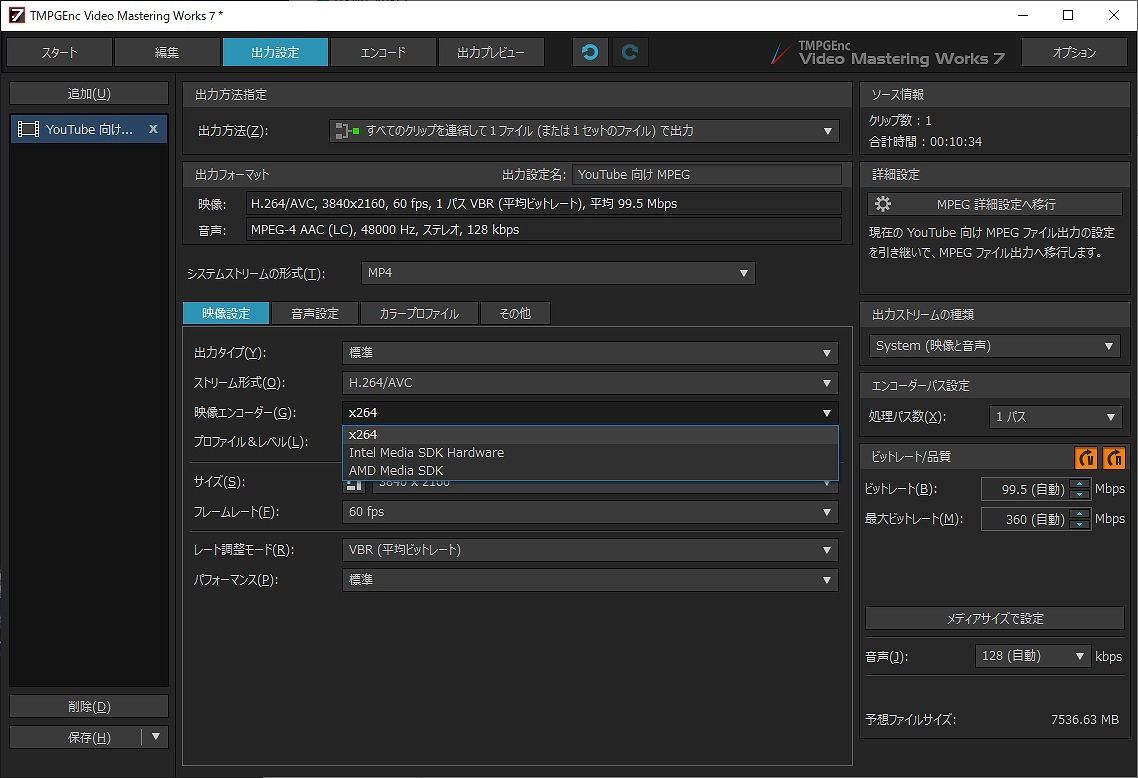Viewport: 1138px width, 778px height.
Task: Click the 出力設定名 text field
Action: click(707, 175)
